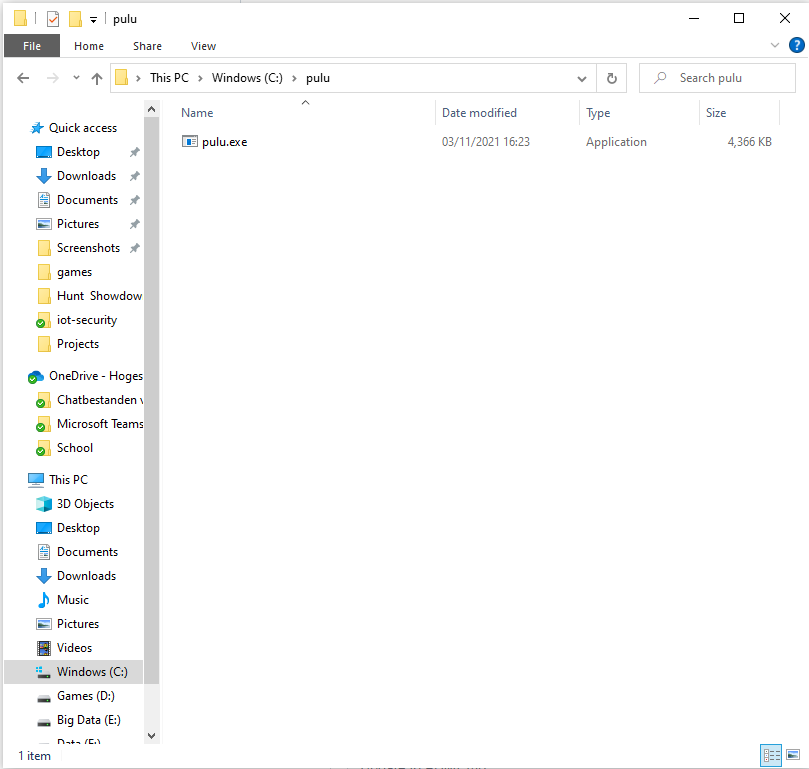
Task: Sort by the Name column header
Action: pos(197,113)
